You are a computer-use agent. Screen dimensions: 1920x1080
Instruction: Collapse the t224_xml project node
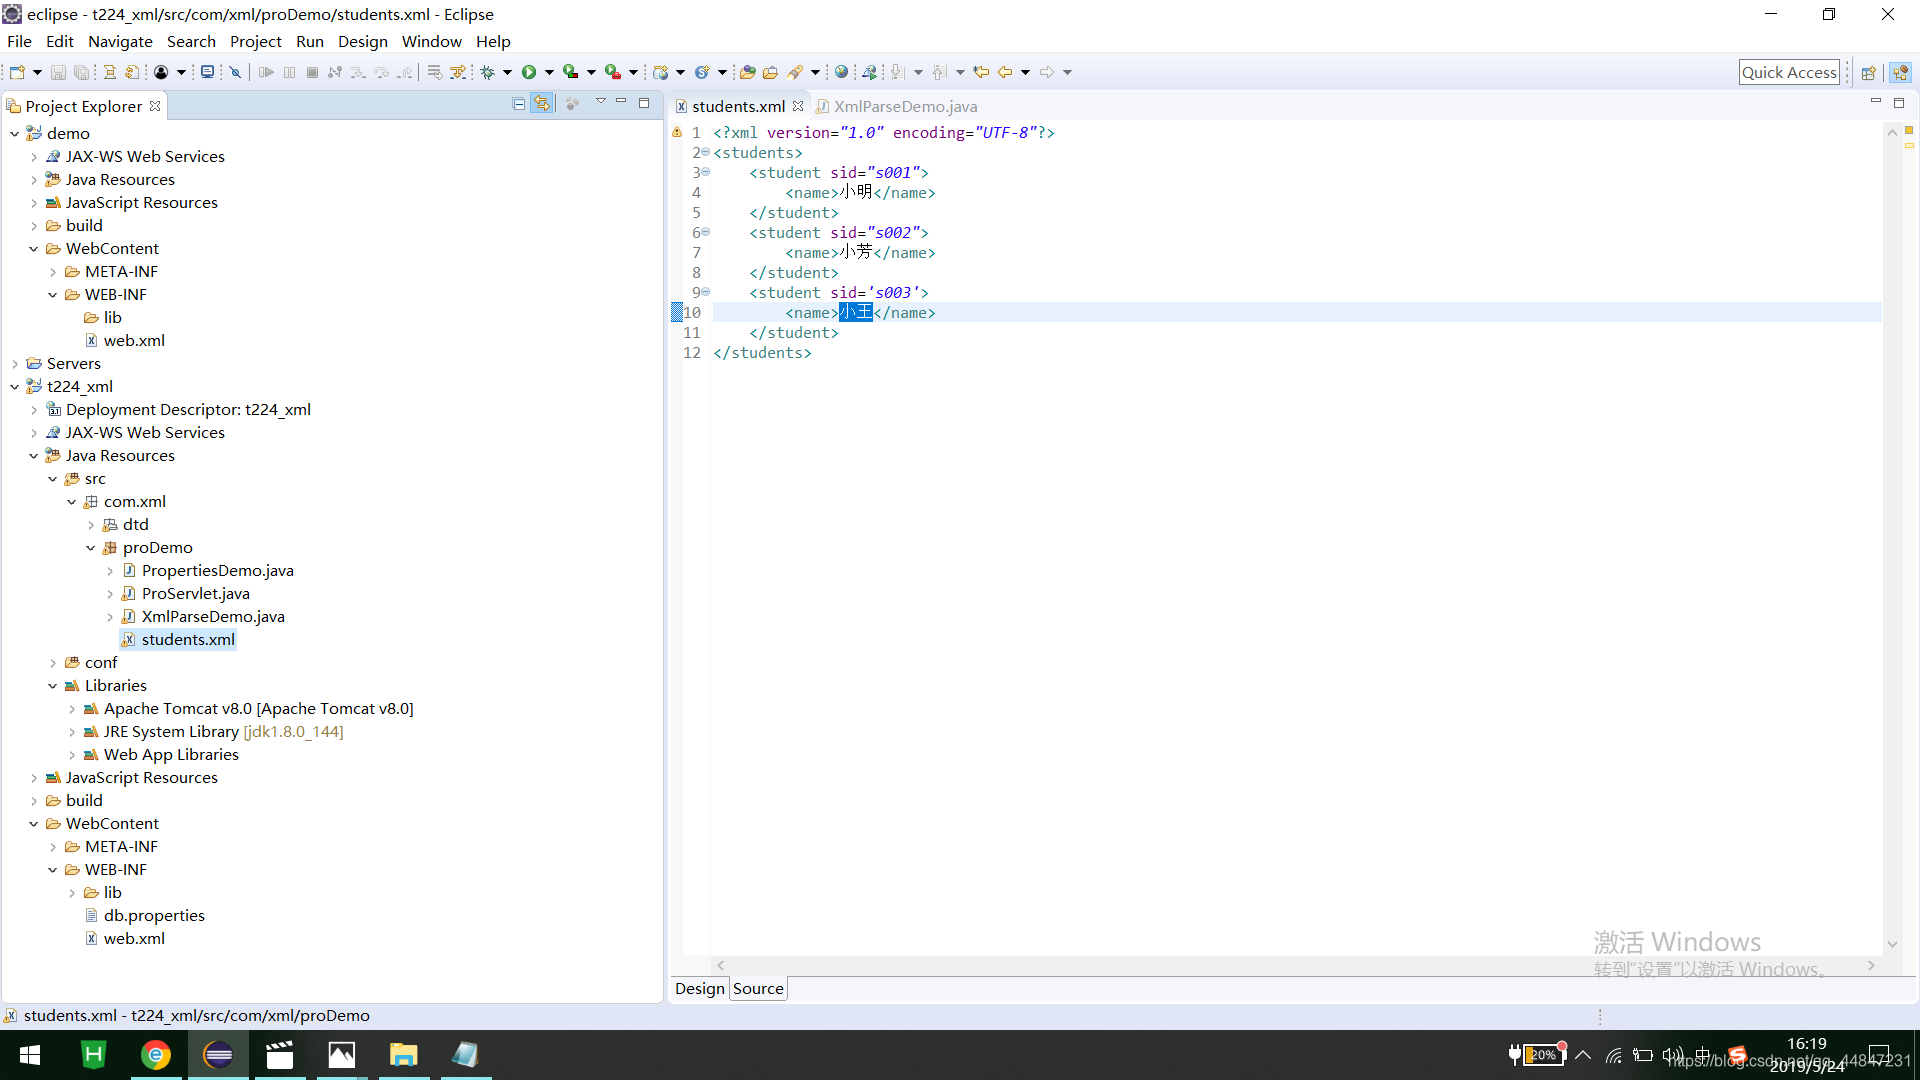[x=14, y=387]
